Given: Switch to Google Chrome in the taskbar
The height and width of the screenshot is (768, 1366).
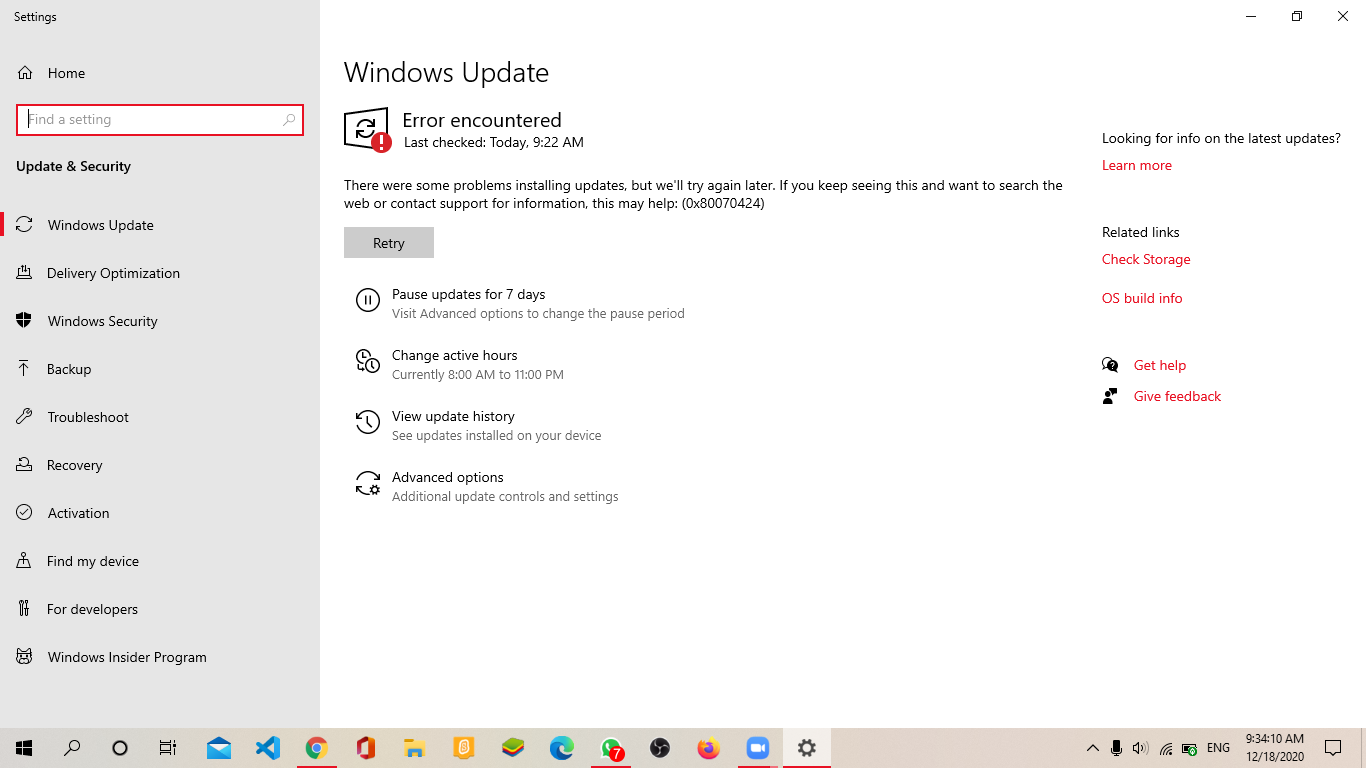Looking at the screenshot, I should tap(317, 748).
